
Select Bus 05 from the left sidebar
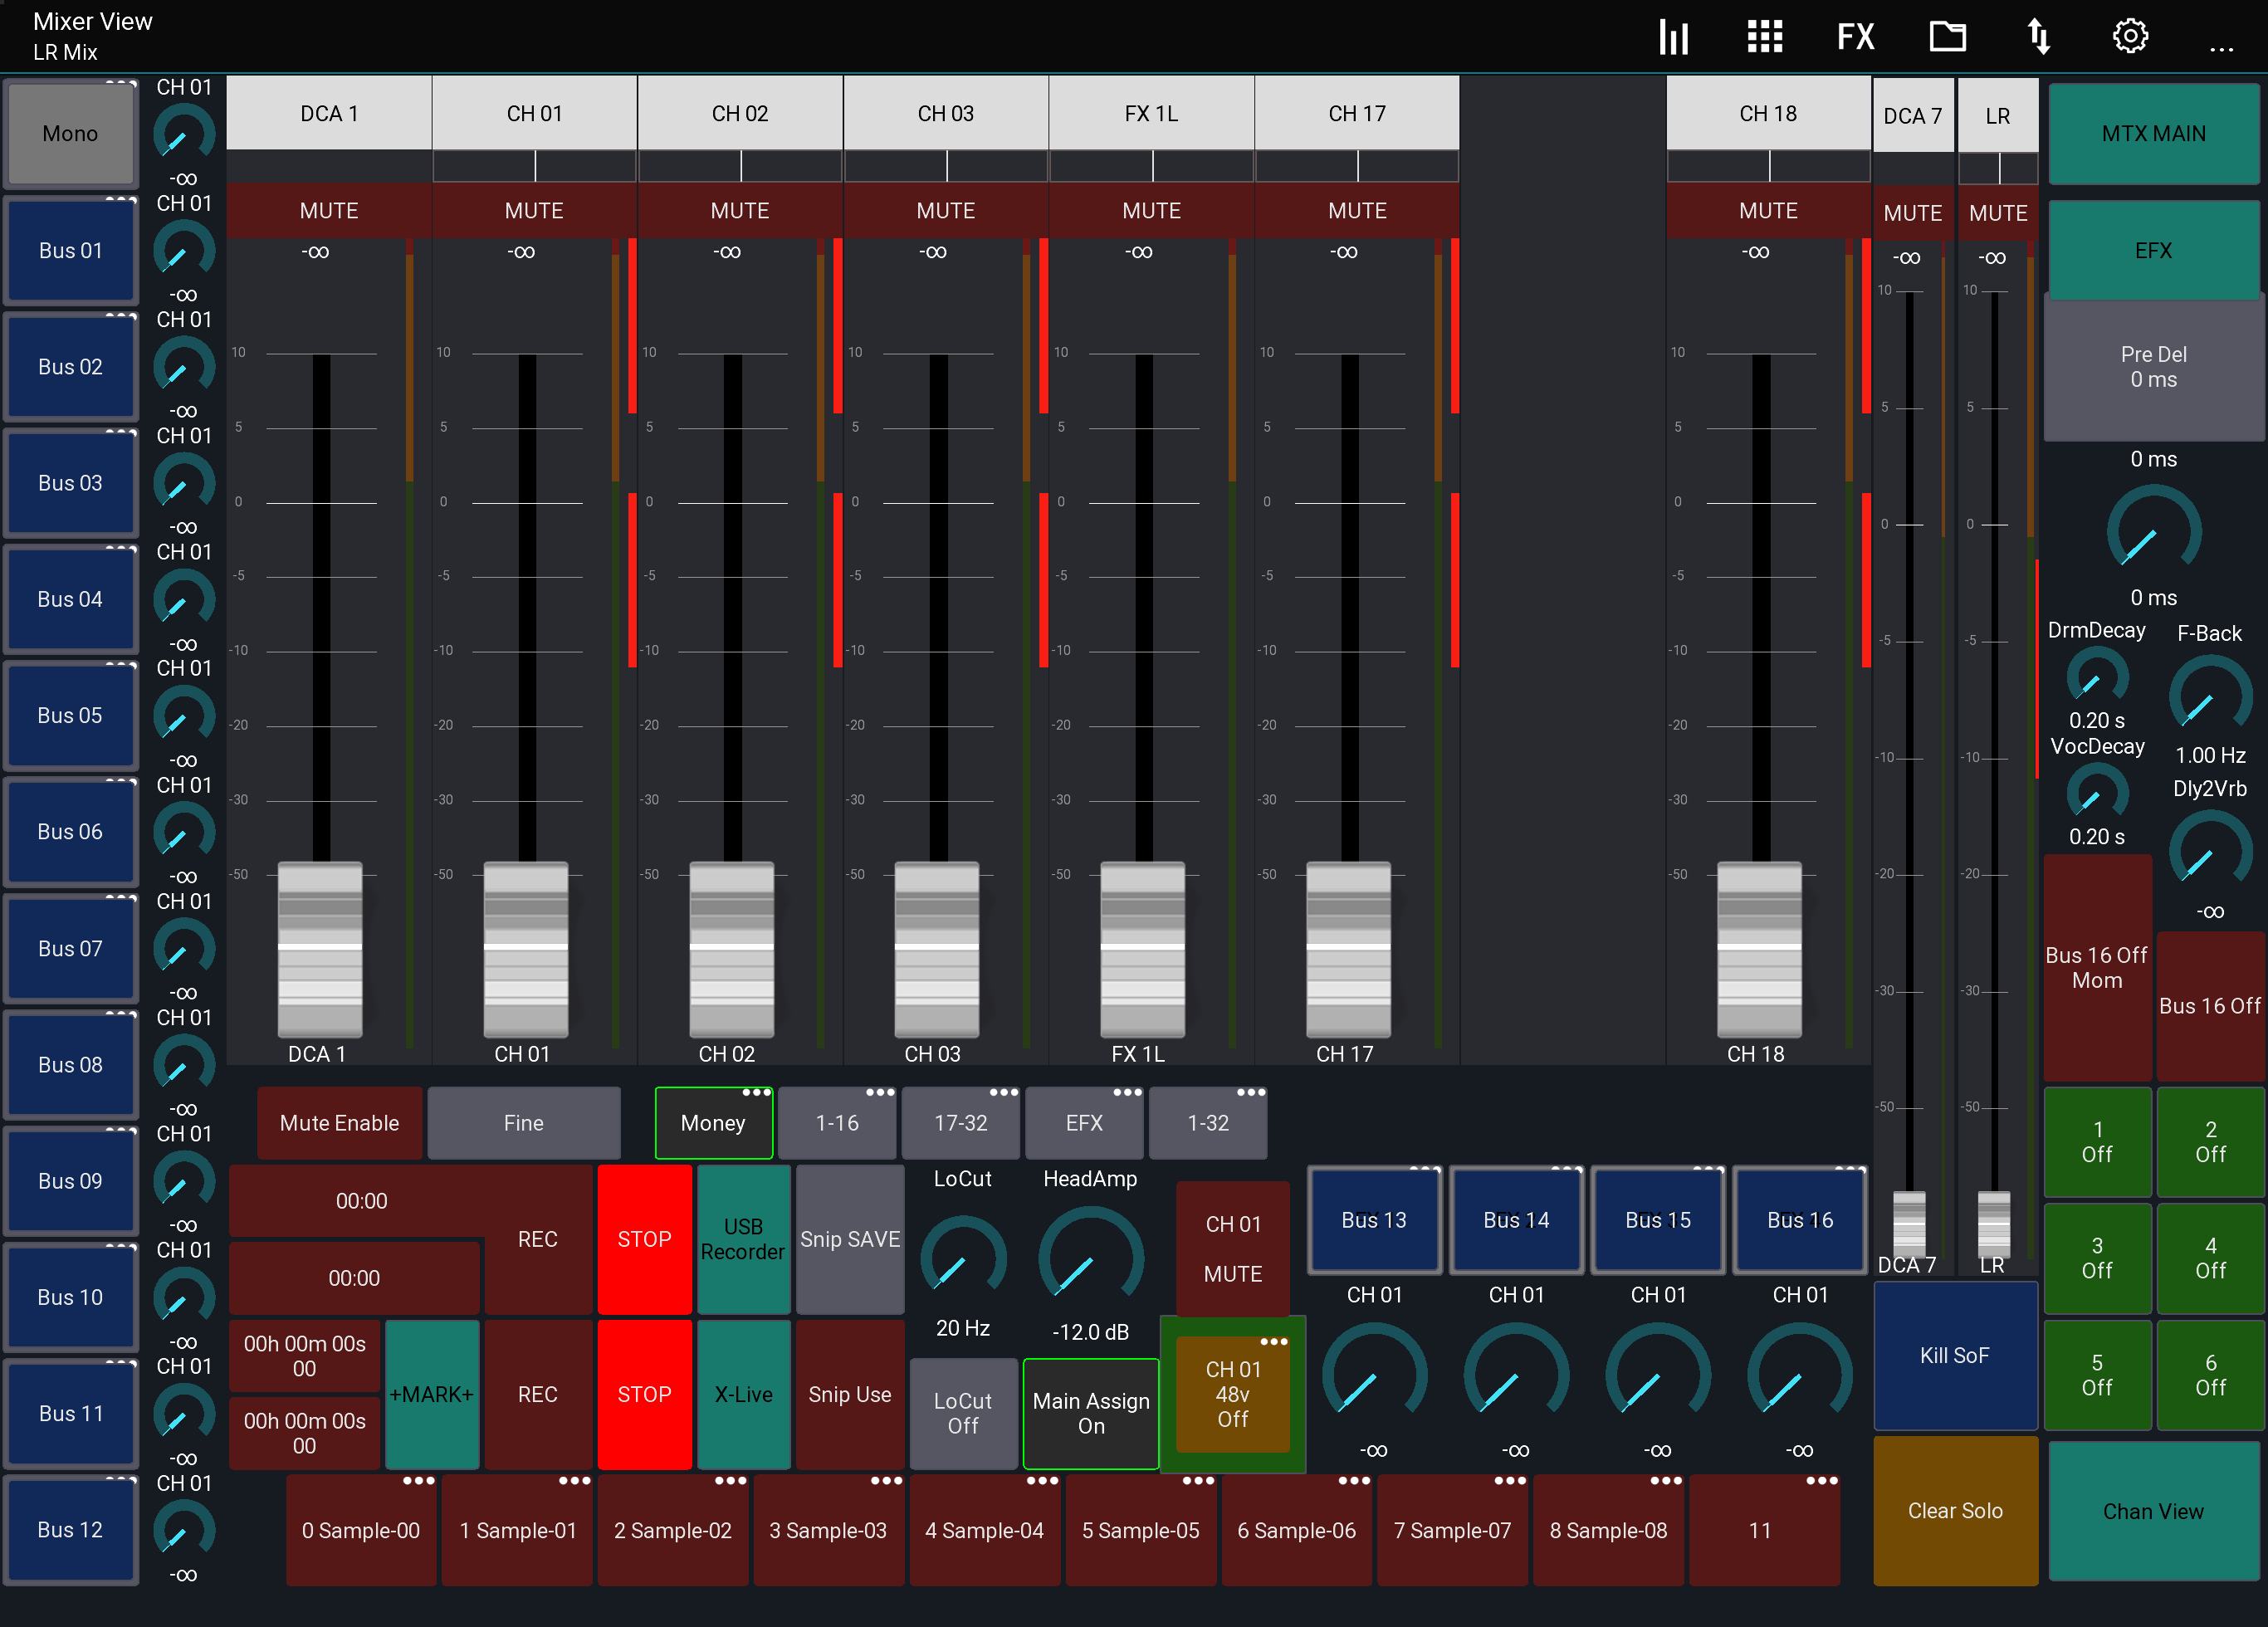(x=70, y=715)
